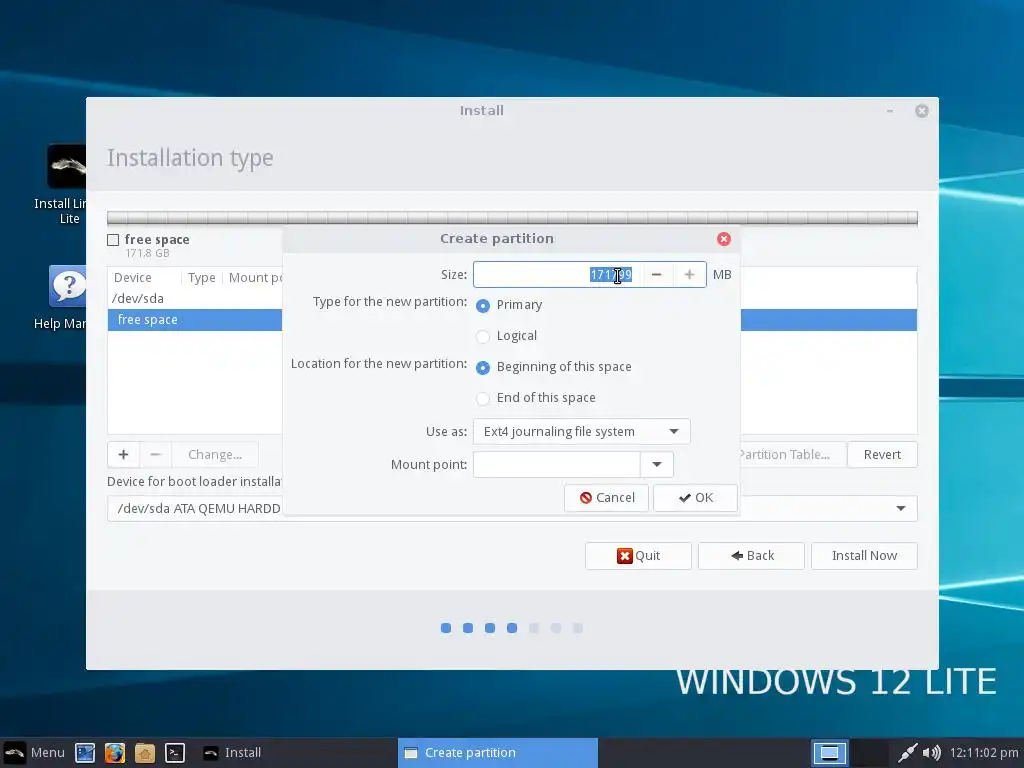Launch Firefox from the taskbar
Screen dimensions: 1024x768
pyautogui.click(x=115, y=753)
